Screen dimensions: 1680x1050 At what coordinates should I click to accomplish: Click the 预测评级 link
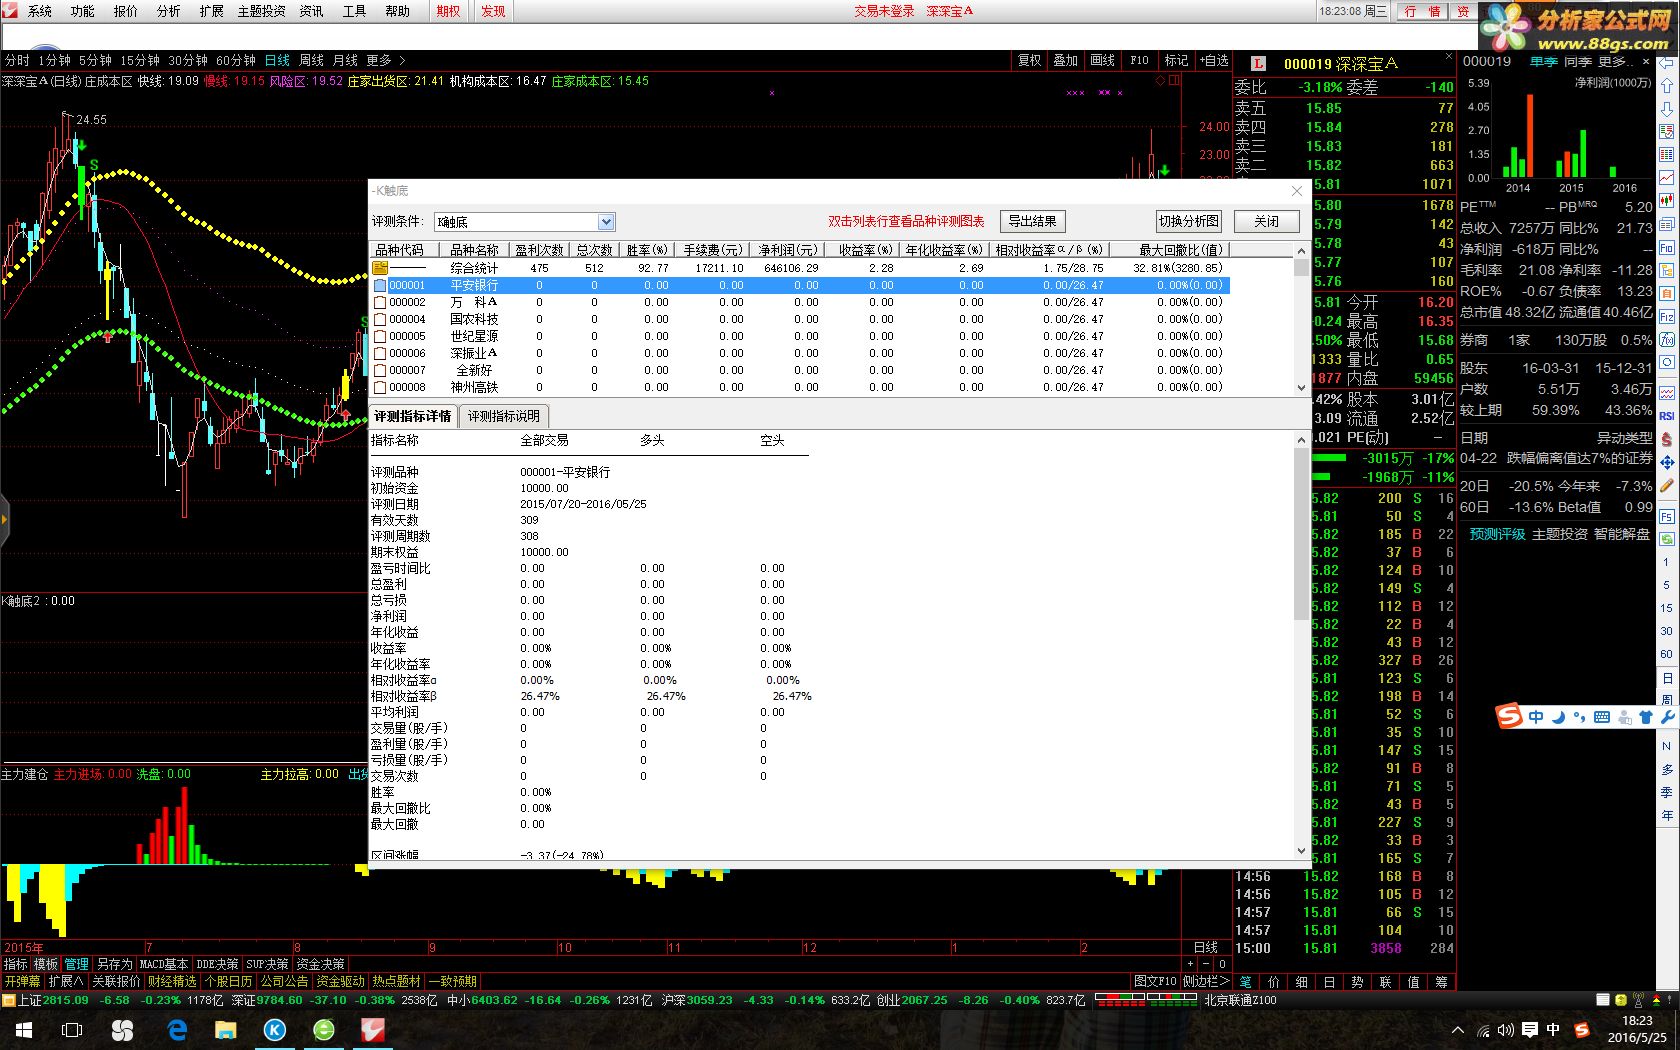click(x=1497, y=534)
